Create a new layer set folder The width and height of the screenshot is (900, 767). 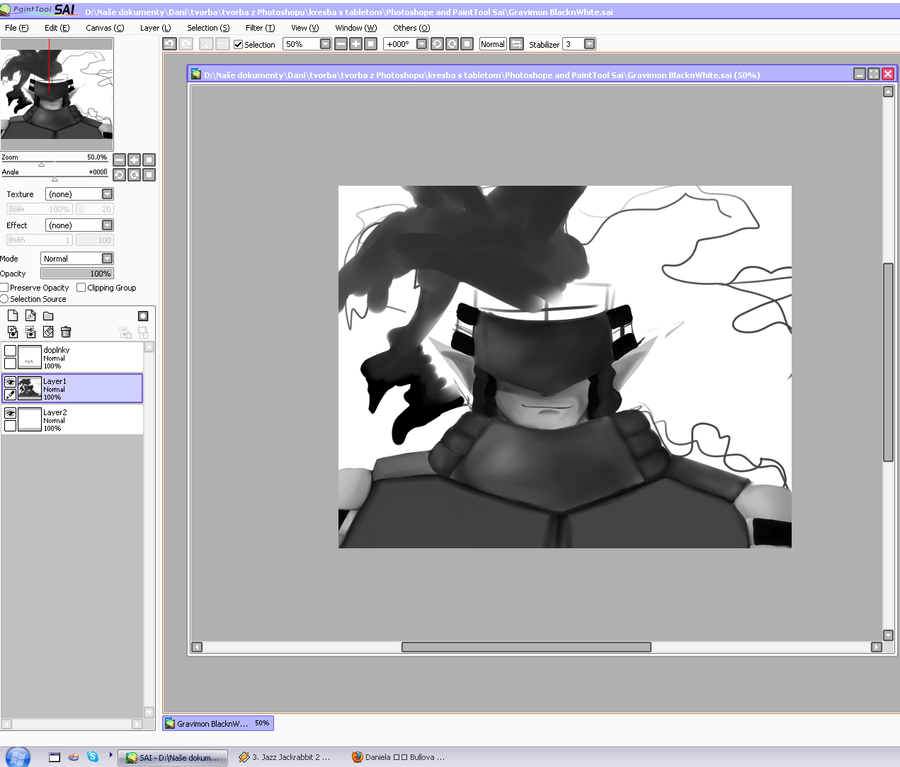coord(48,316)
